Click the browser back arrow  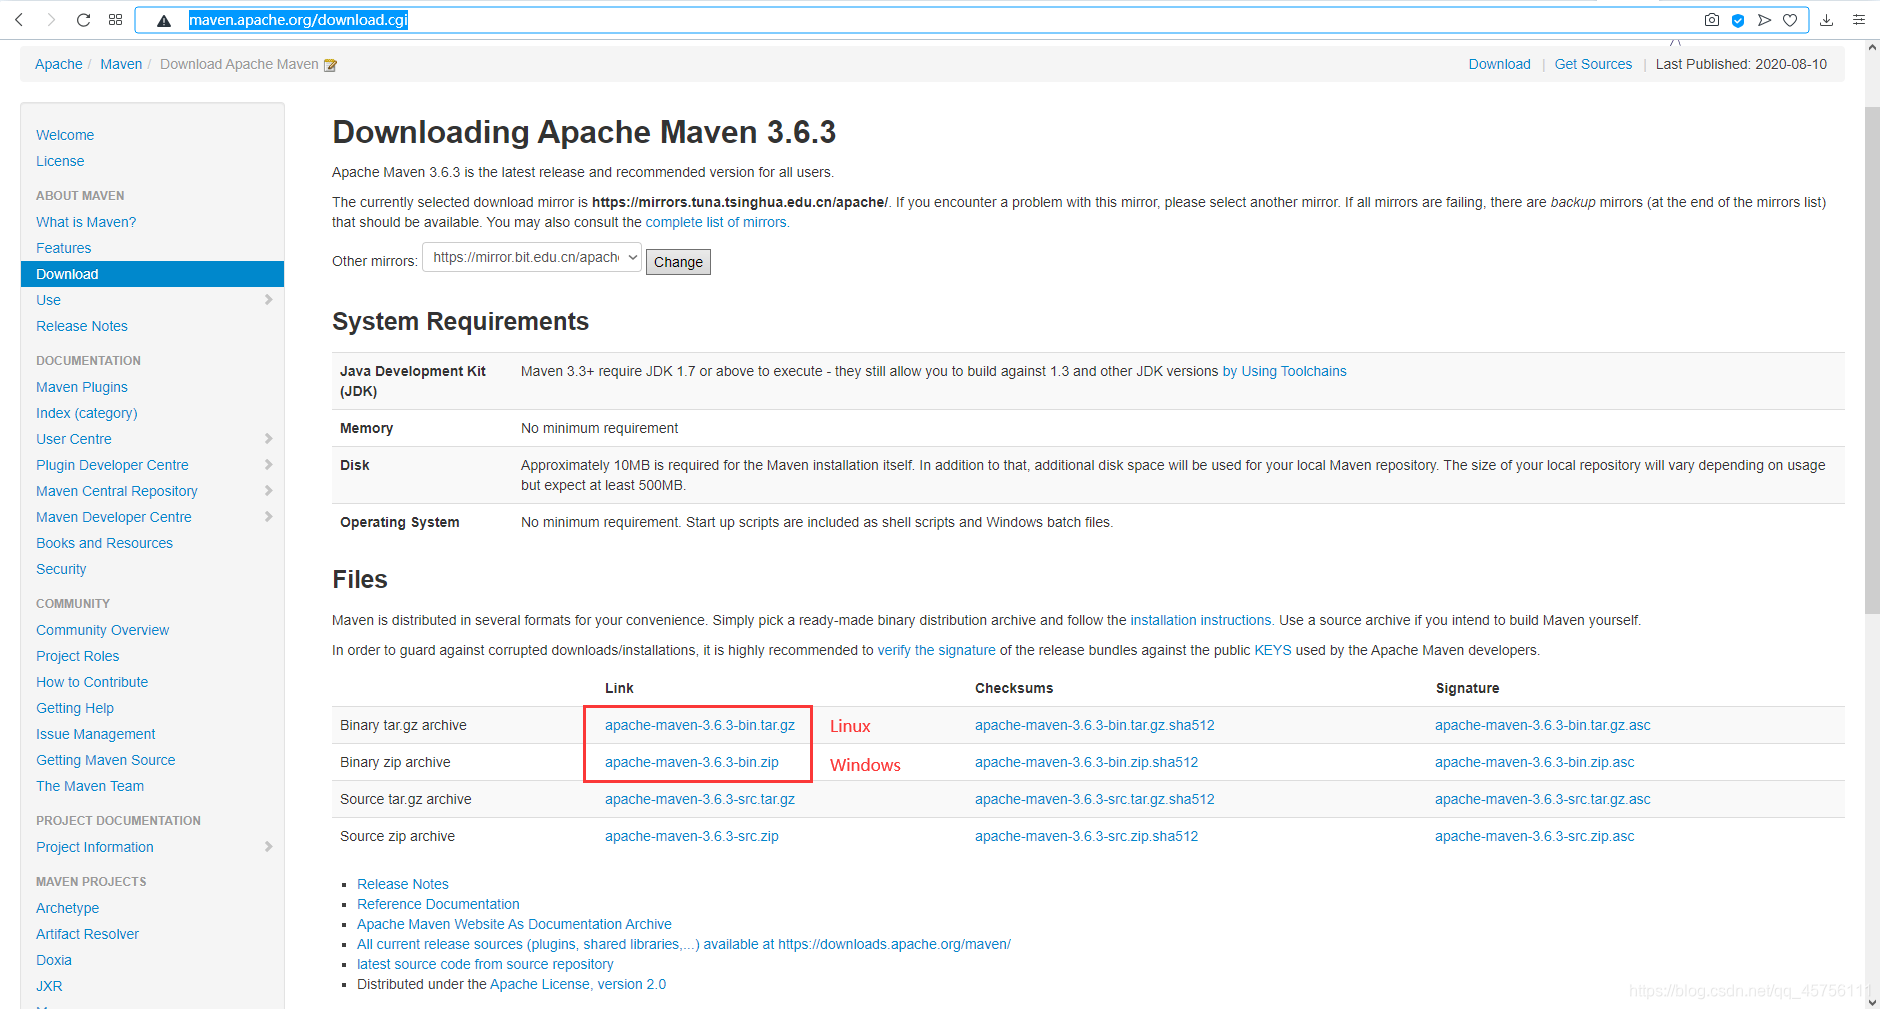pyautogui.click(x=19, y=20)
